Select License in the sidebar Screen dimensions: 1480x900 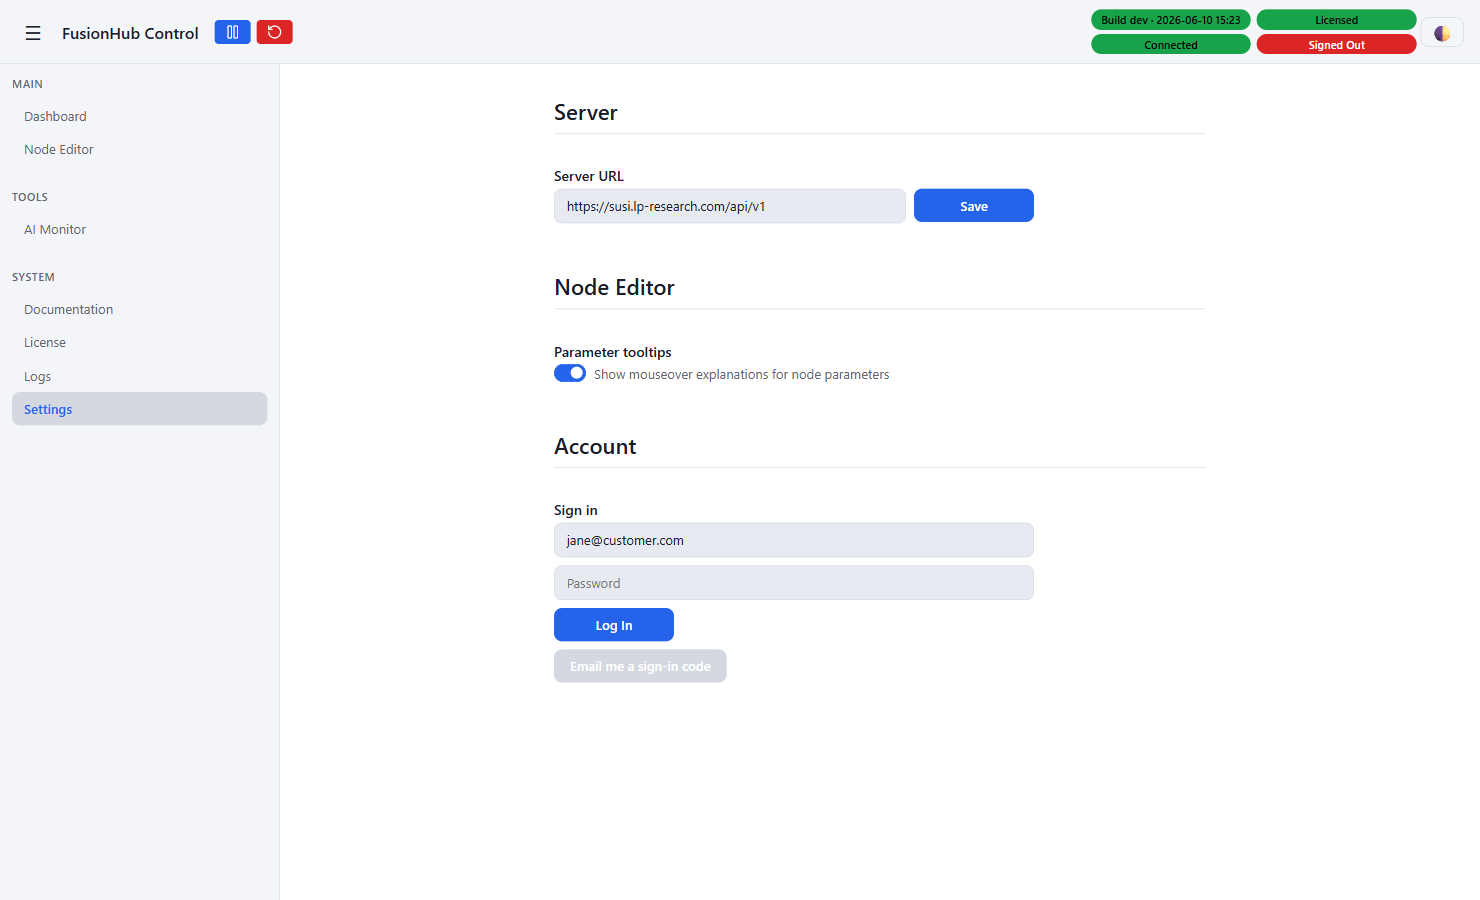click(x=139, y=342)
